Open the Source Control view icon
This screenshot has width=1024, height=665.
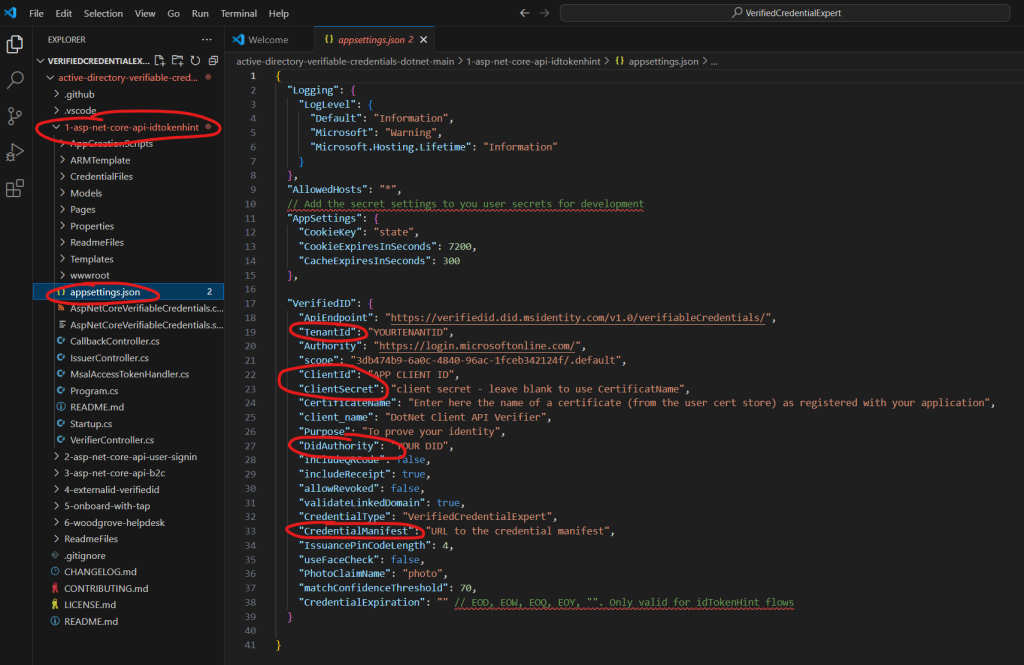tap(14, 116)
